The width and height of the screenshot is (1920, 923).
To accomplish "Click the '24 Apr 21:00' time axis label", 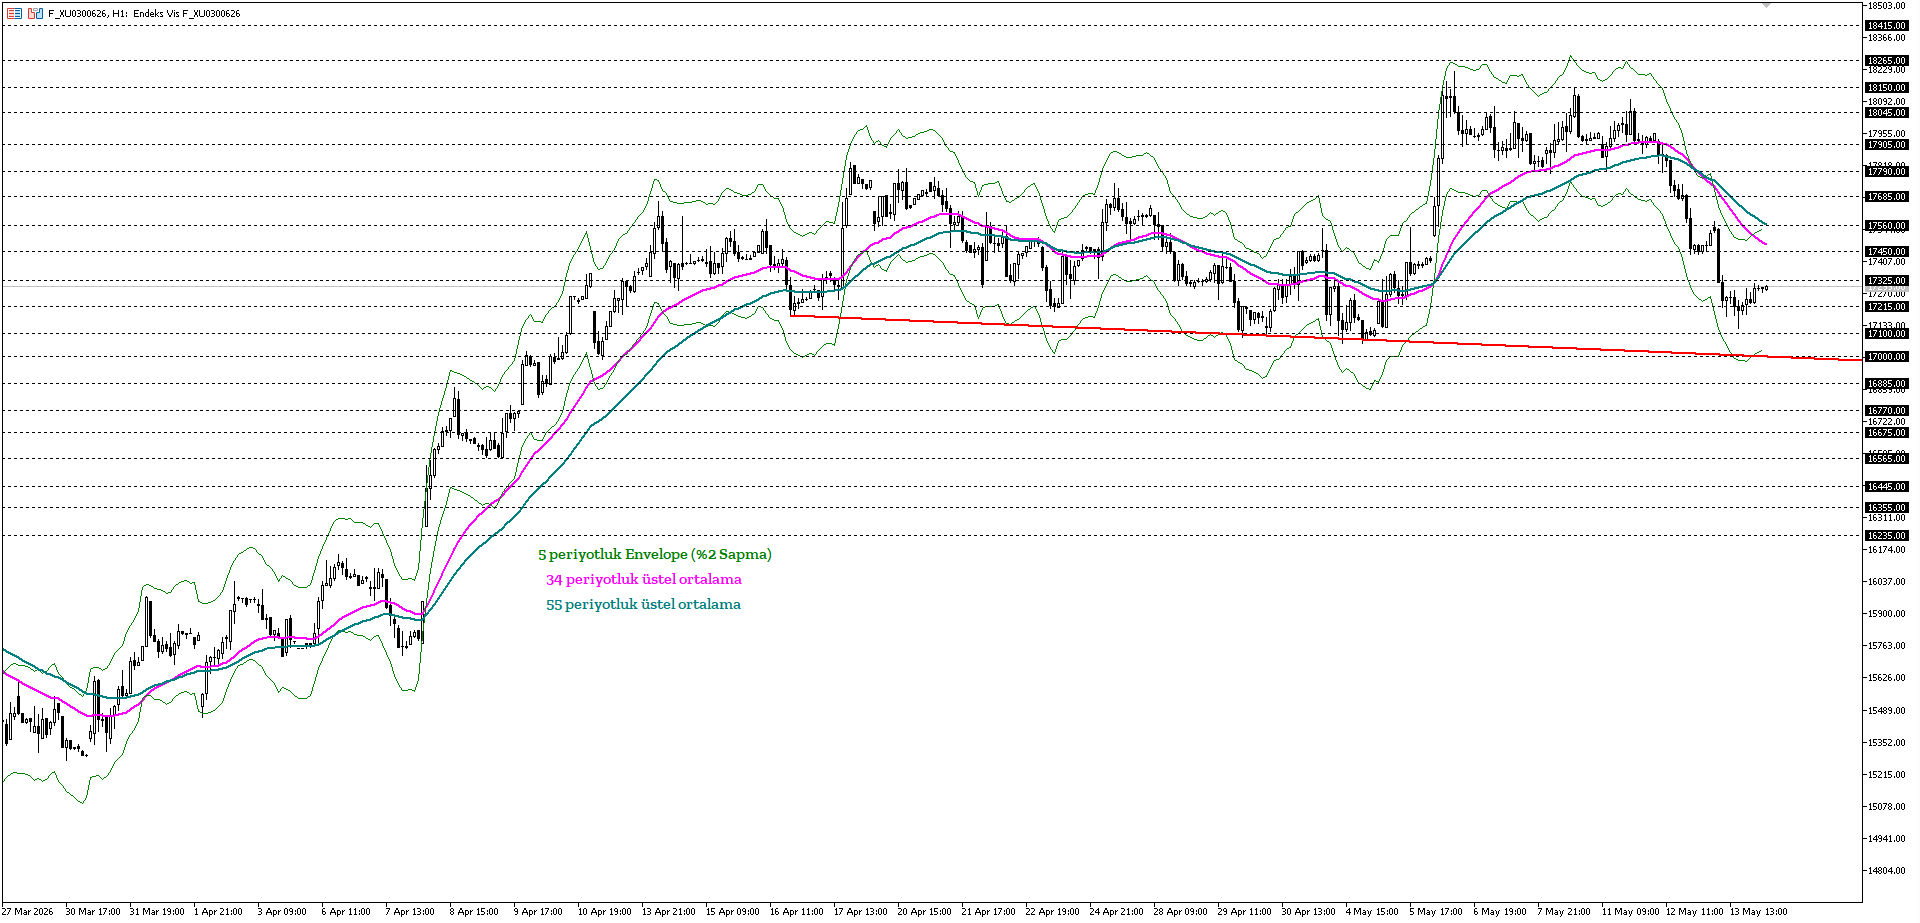I will coord(1116,912).
